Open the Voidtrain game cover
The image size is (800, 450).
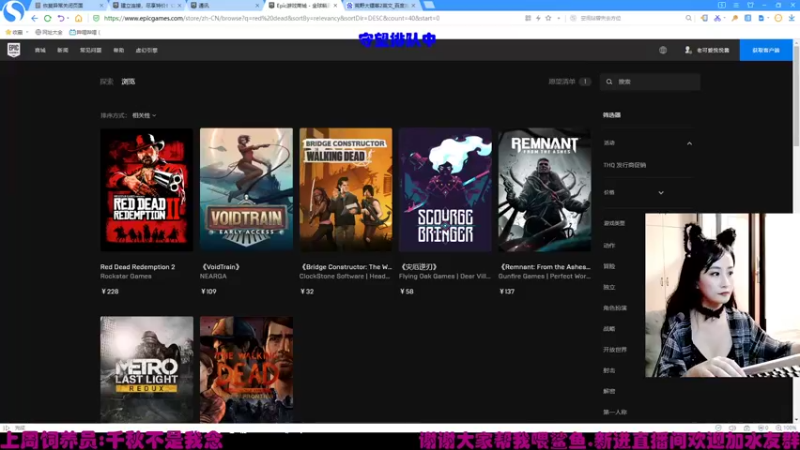tap(246, 189)
